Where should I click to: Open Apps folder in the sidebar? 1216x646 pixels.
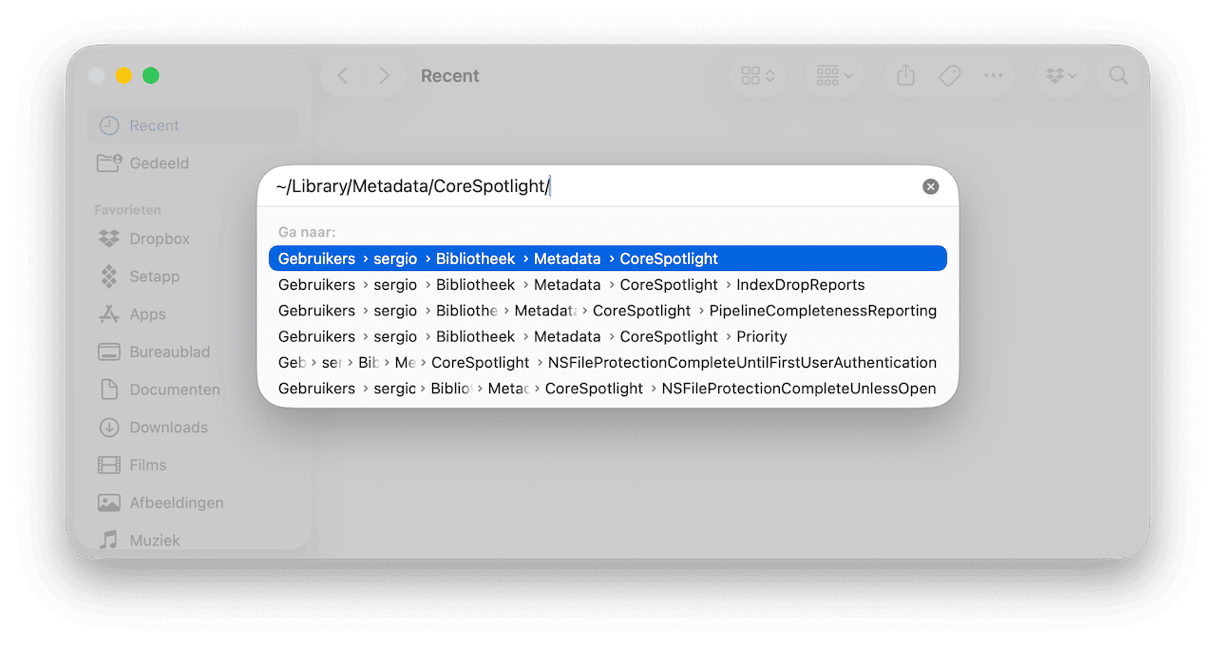click(x=193, y=314)
